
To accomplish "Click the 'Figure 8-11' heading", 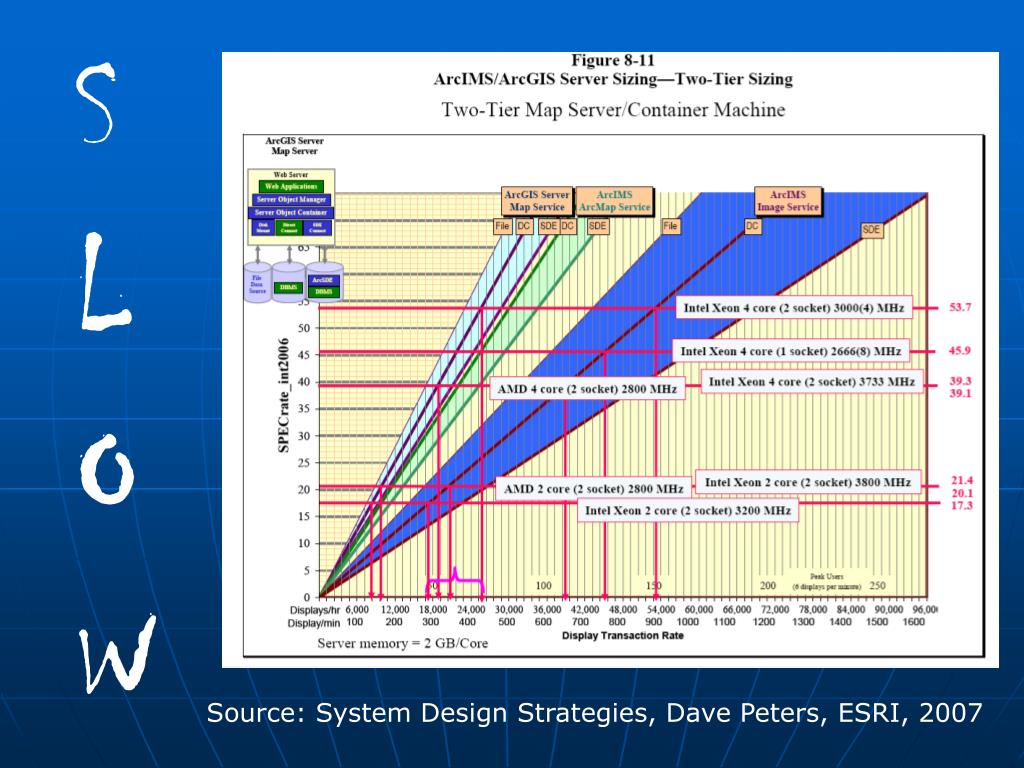I will pyautogui.click(x=613, y=61).
